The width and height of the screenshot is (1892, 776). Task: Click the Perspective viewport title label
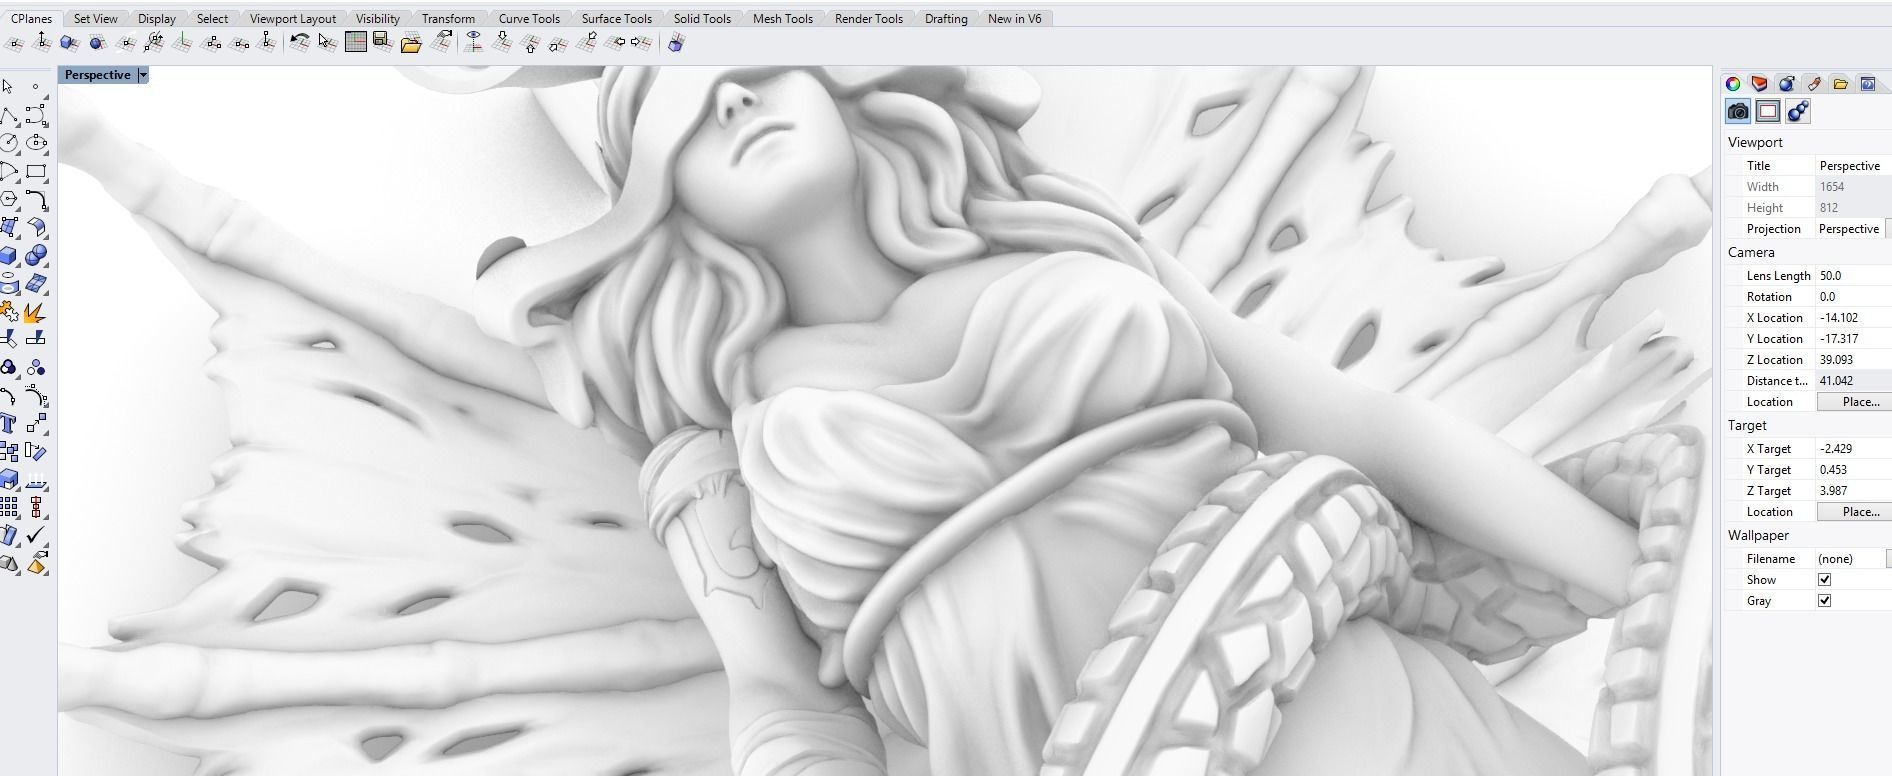[98, 75]
